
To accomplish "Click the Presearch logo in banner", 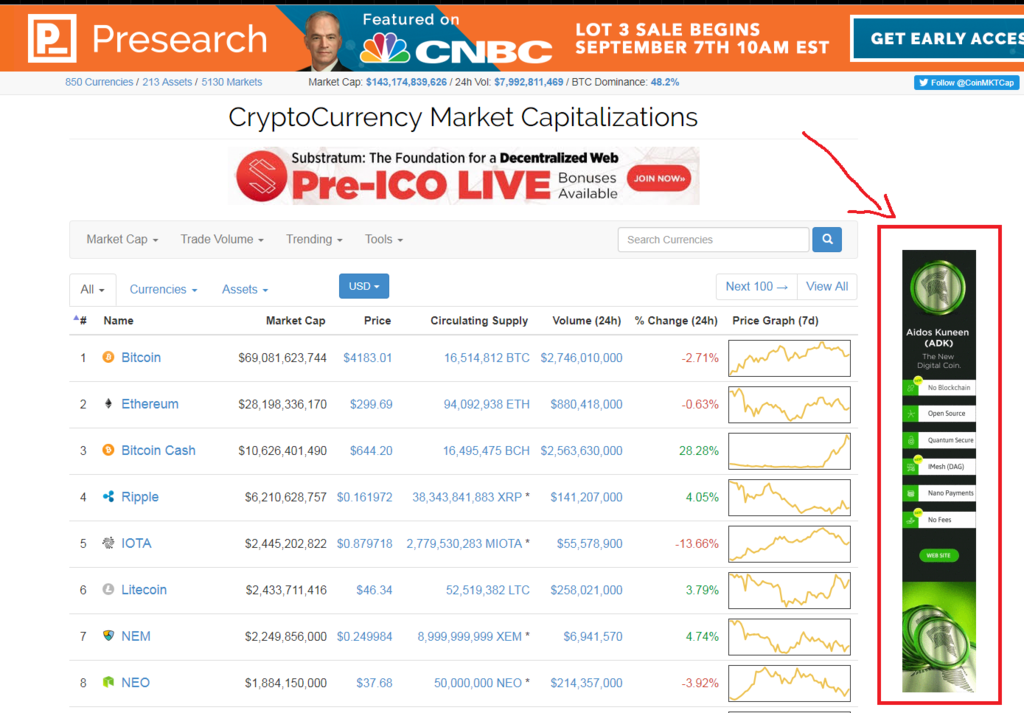I will [x=148, y=39].
